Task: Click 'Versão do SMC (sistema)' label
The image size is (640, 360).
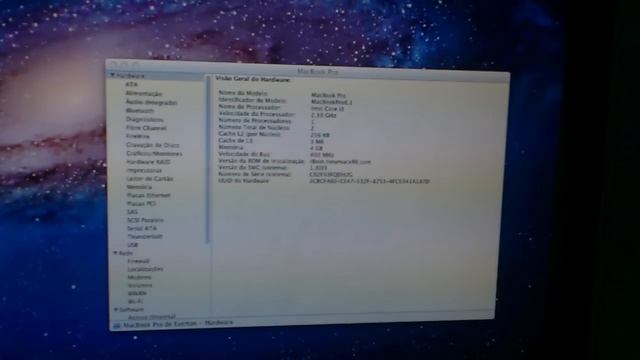Action: click(x=253, y=167)
